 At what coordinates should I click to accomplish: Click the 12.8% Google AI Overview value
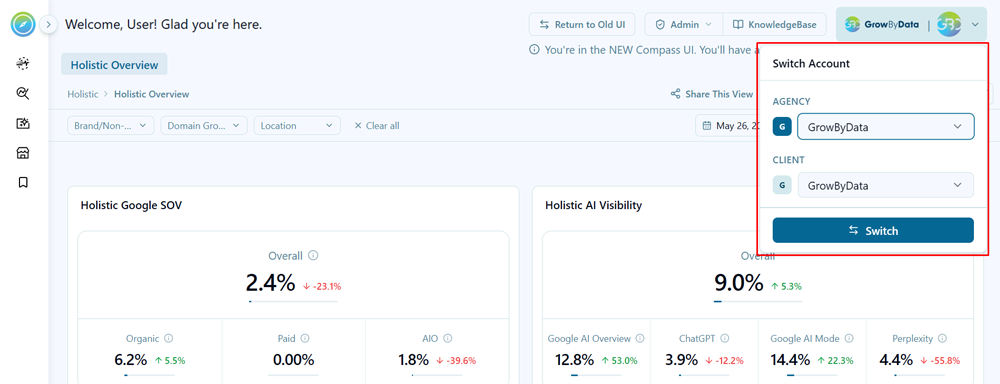(x=574, y=360)
